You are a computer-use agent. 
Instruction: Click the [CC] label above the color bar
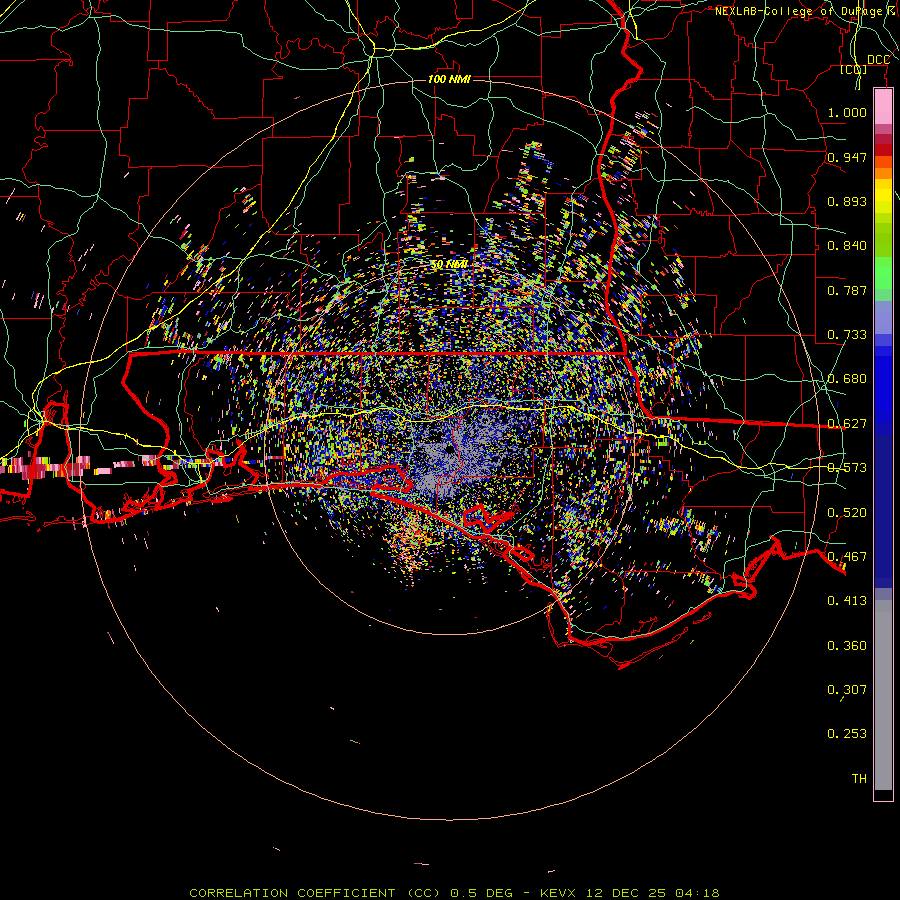coord(853,69)
